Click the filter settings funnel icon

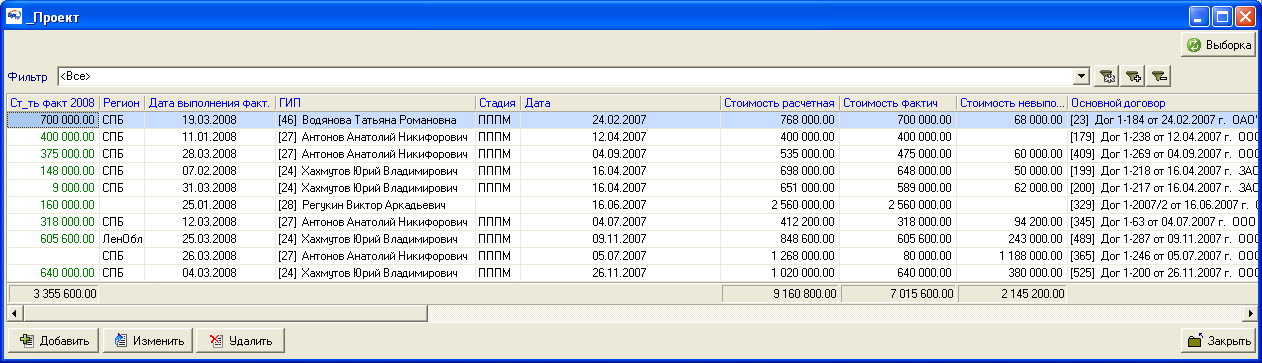[1107, 76]
